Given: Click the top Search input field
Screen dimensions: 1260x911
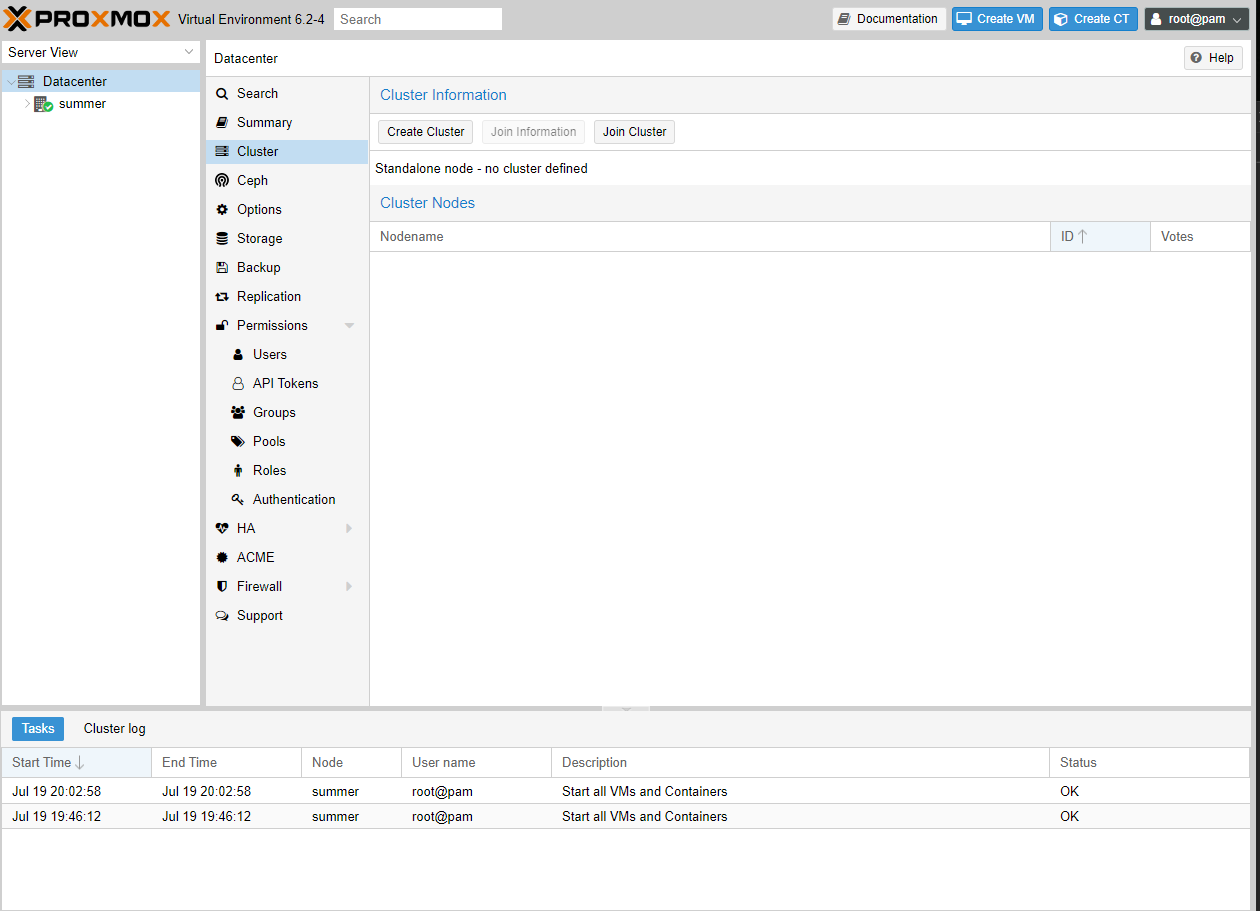Looking at the screenshot, I should [x=418, y=19].
